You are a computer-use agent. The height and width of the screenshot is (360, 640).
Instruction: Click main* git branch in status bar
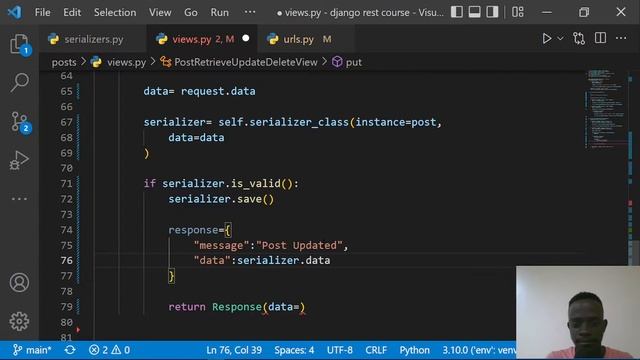pyautogui.click(x=32, y=350)
